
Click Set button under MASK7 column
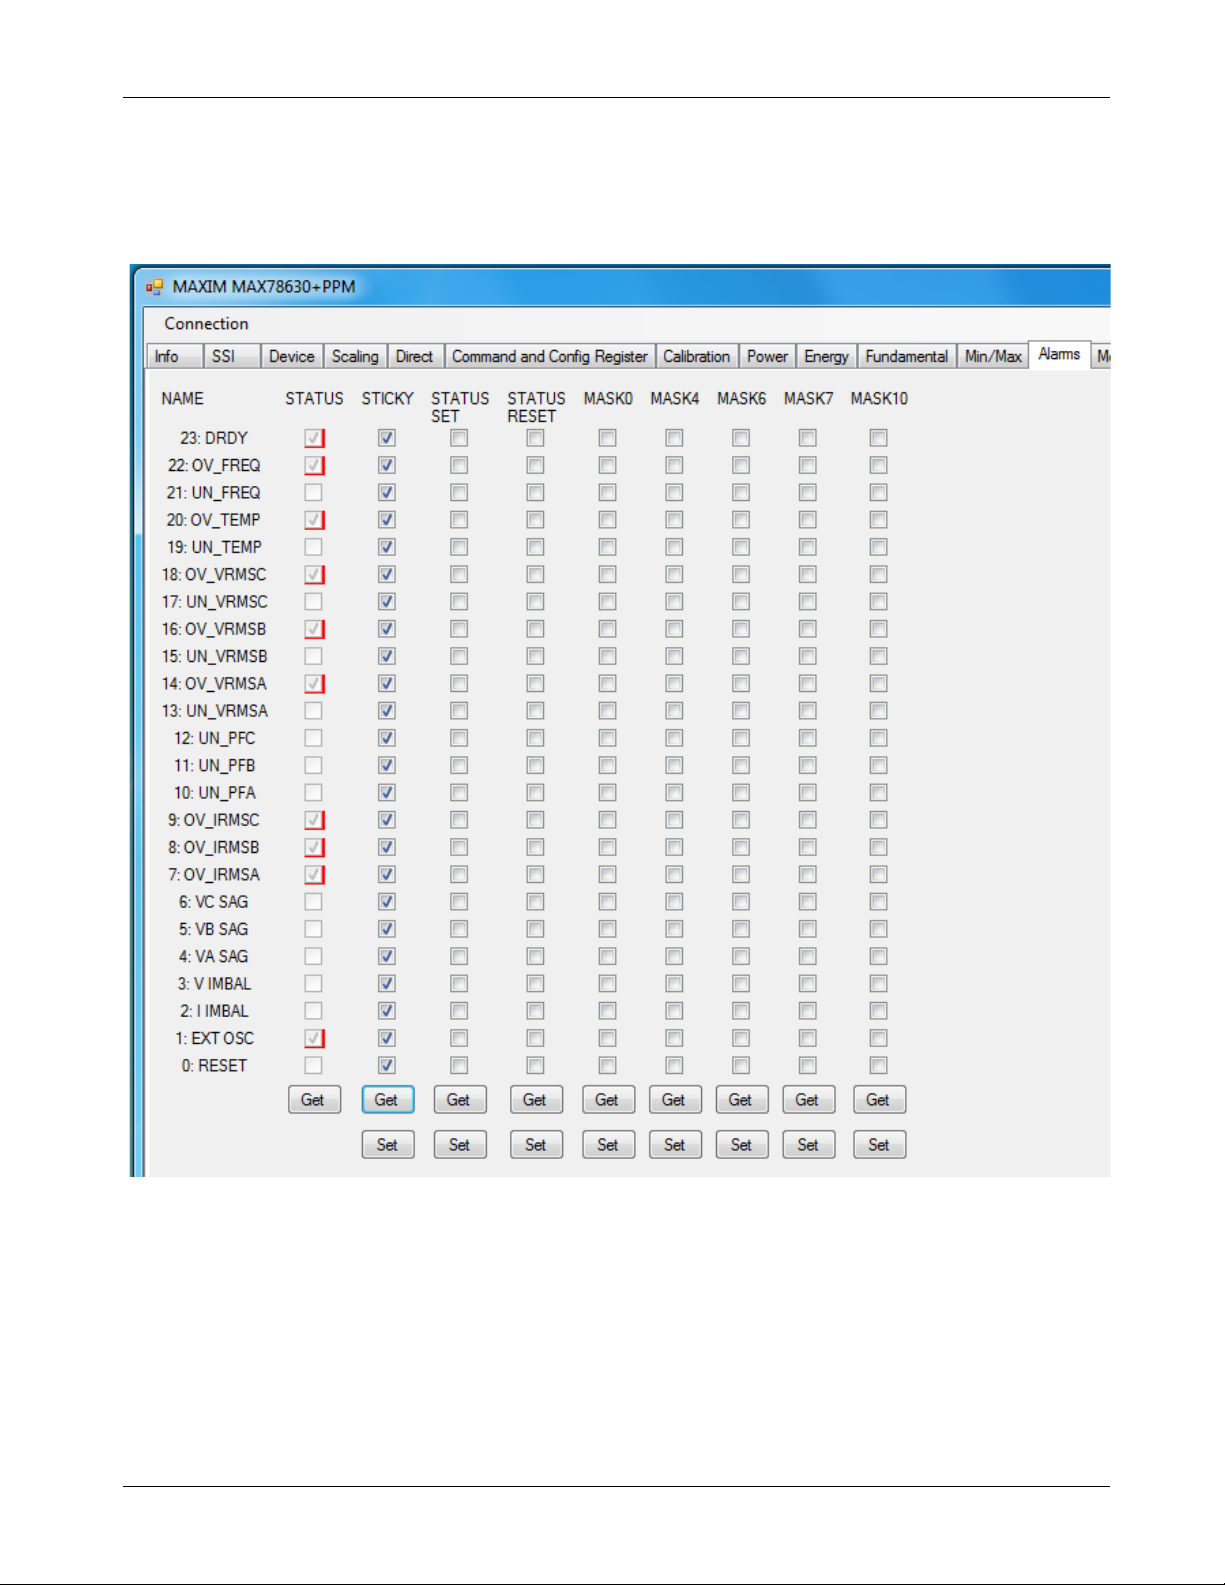[808, 1145]
